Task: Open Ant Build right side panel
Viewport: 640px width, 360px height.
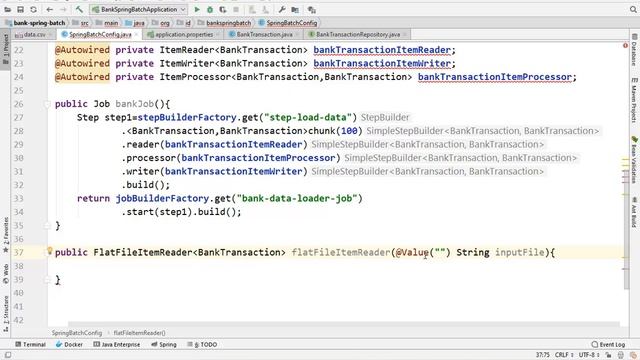Action: tap(634, 212)
